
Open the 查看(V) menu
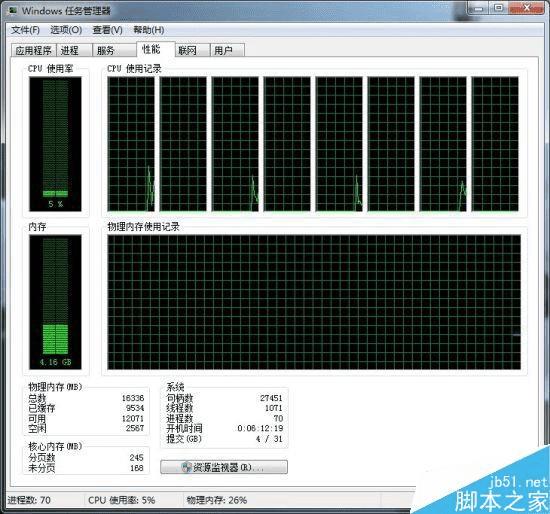[x=108, y=30]
